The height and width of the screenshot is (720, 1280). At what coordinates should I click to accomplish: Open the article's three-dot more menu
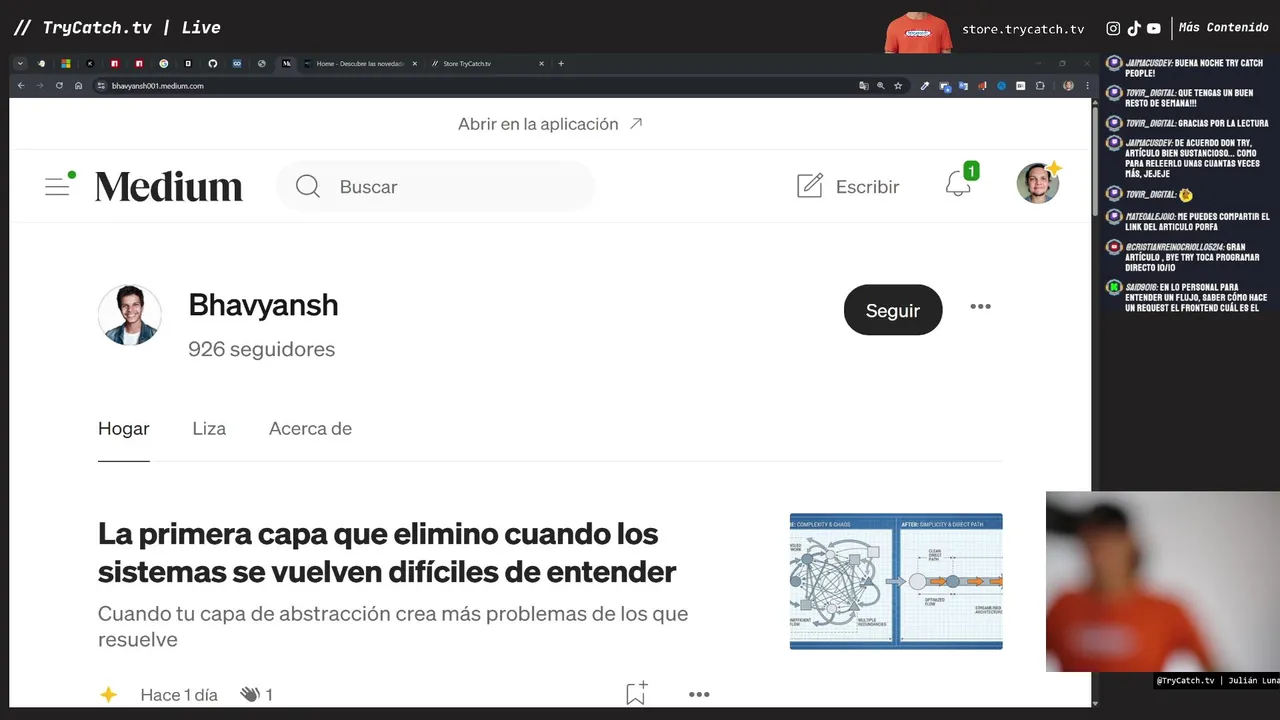tap(699, 694)
